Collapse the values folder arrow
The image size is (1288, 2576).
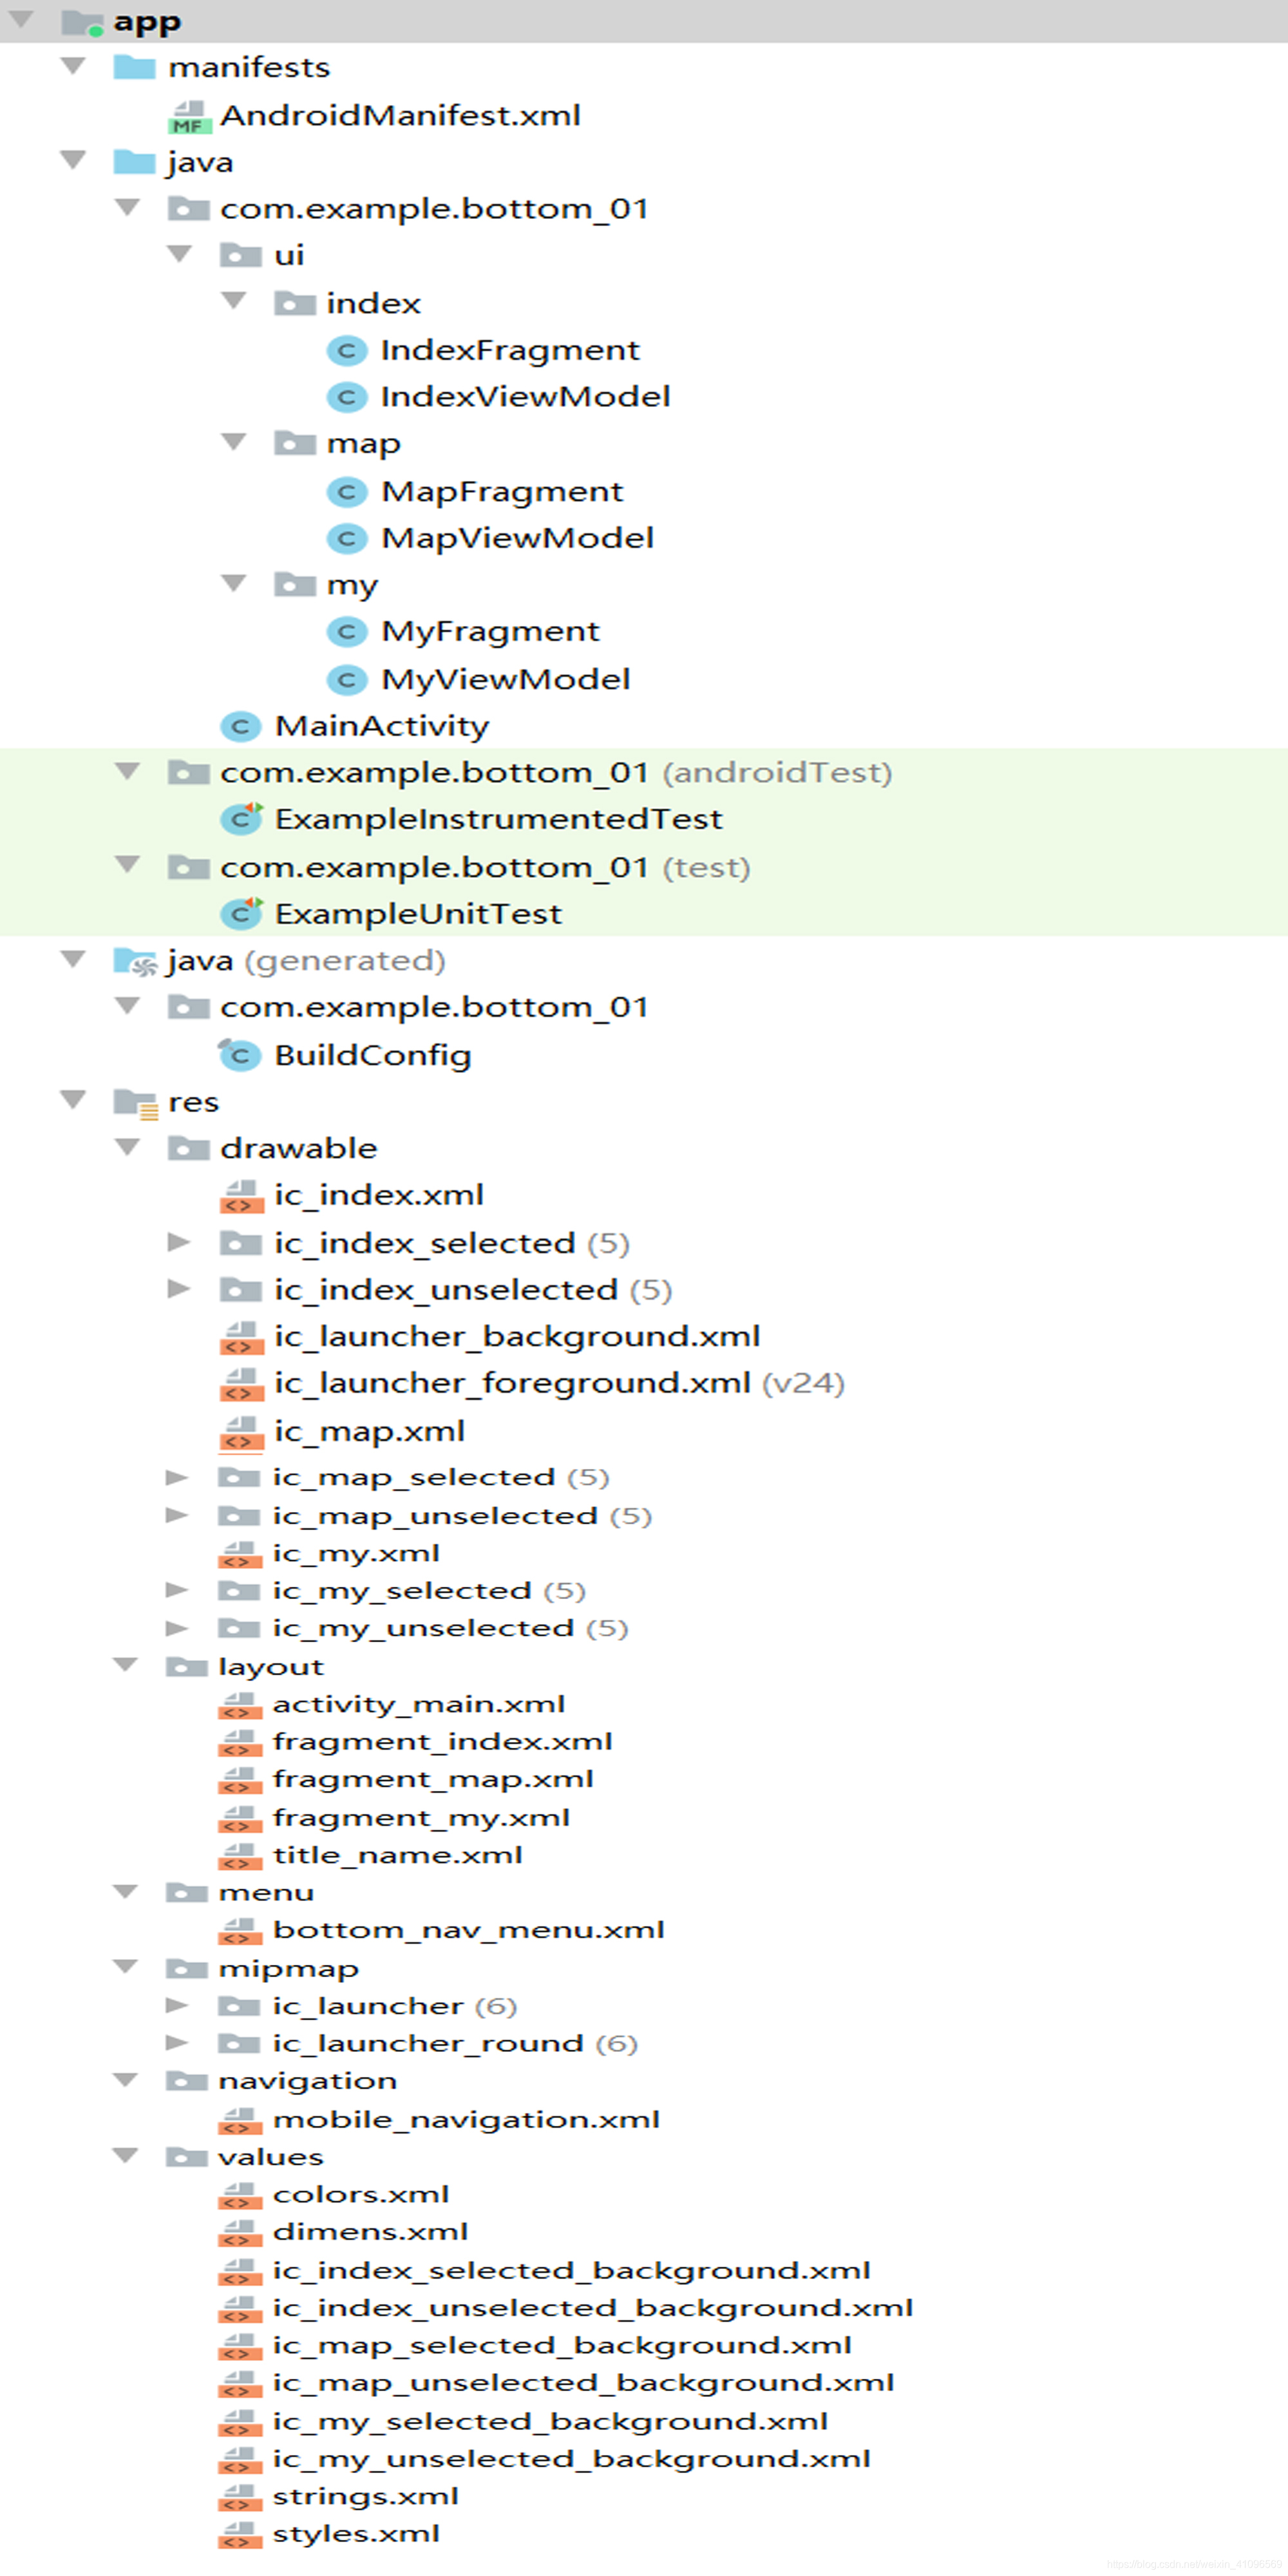pyautogui.click(x=125, y=2155)
